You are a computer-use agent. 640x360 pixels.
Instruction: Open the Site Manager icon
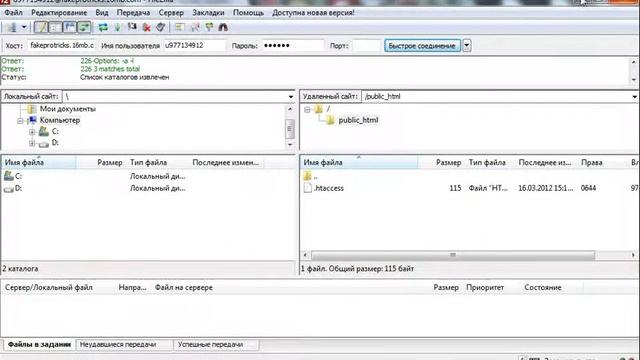click(x=12, y=27)
